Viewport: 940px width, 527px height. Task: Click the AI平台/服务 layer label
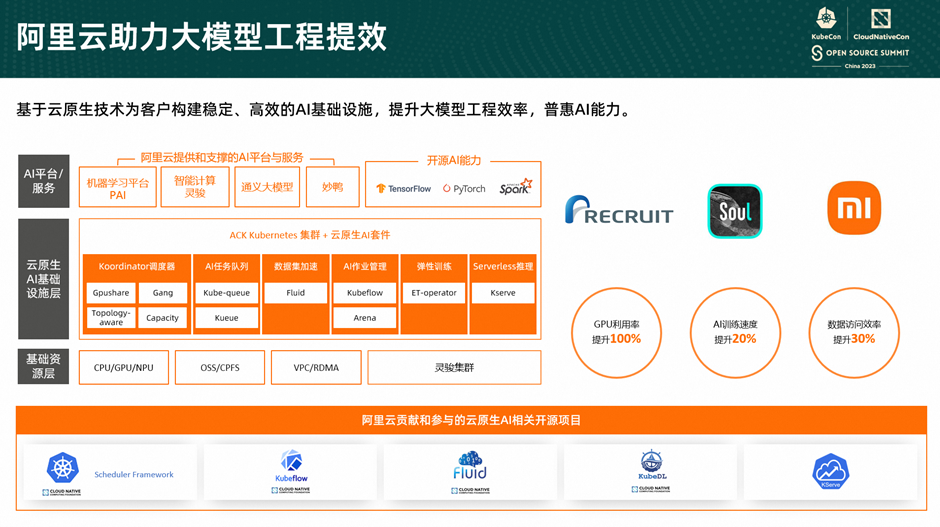[44, 181]
